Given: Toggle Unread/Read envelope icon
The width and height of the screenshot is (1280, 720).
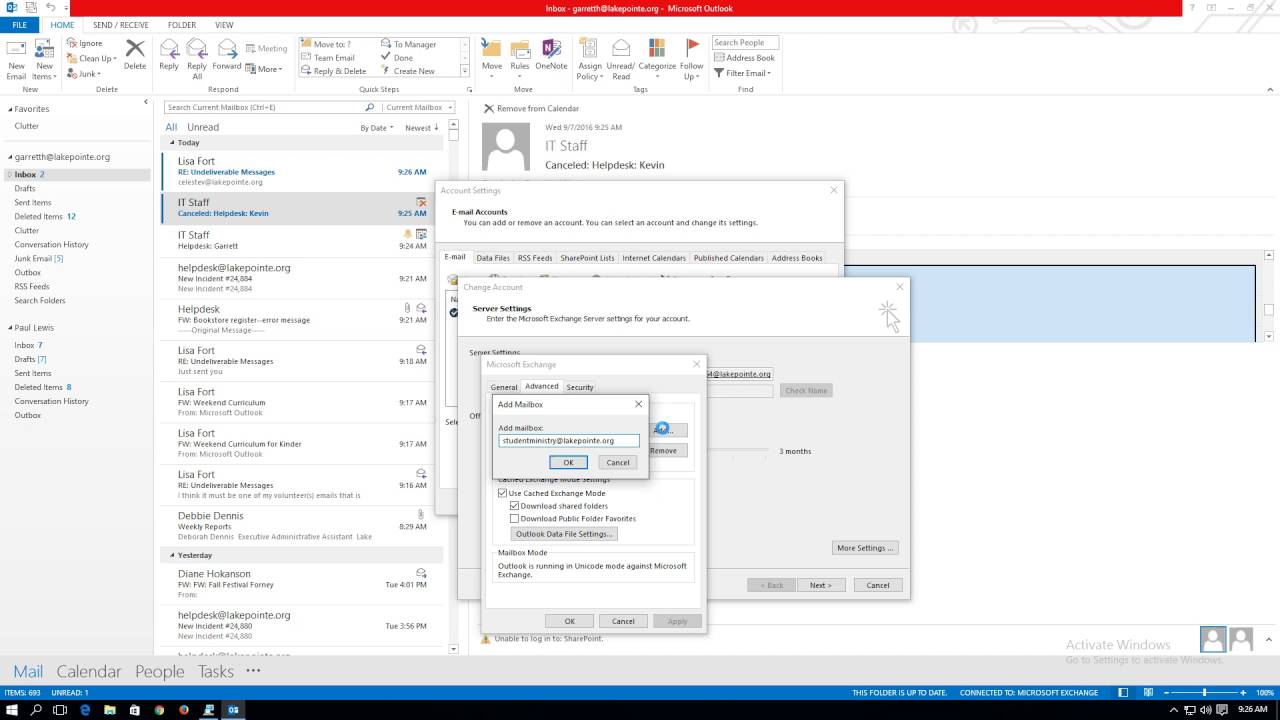Looking at the screenshot, I should pos(621,49).
